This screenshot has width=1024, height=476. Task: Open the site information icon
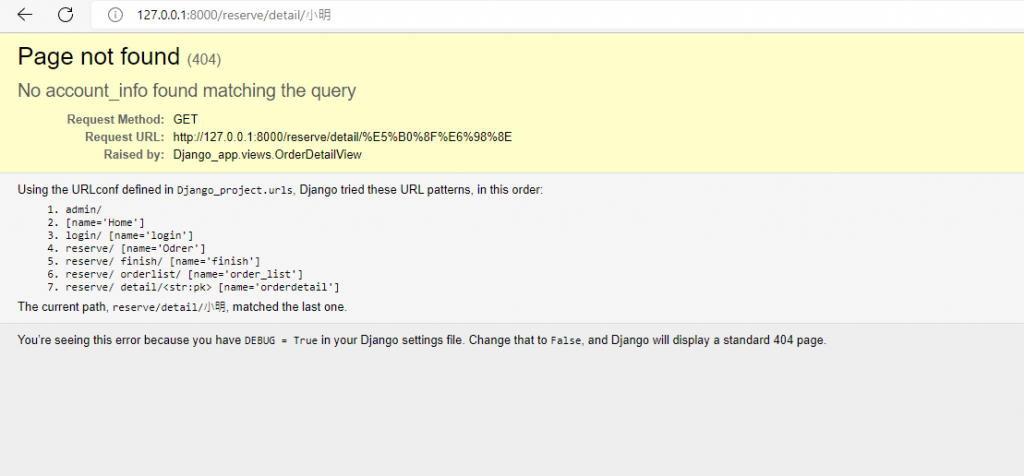[x=115, y=15]
